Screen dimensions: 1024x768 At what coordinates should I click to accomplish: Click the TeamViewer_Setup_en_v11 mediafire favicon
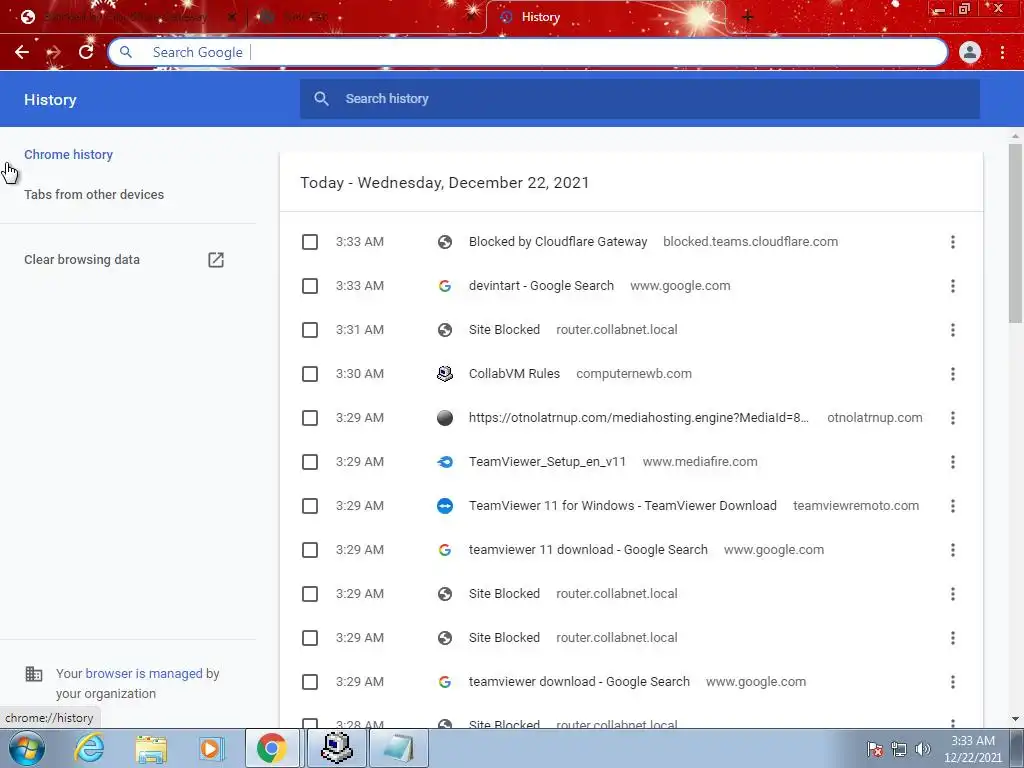tap(445, 462)
